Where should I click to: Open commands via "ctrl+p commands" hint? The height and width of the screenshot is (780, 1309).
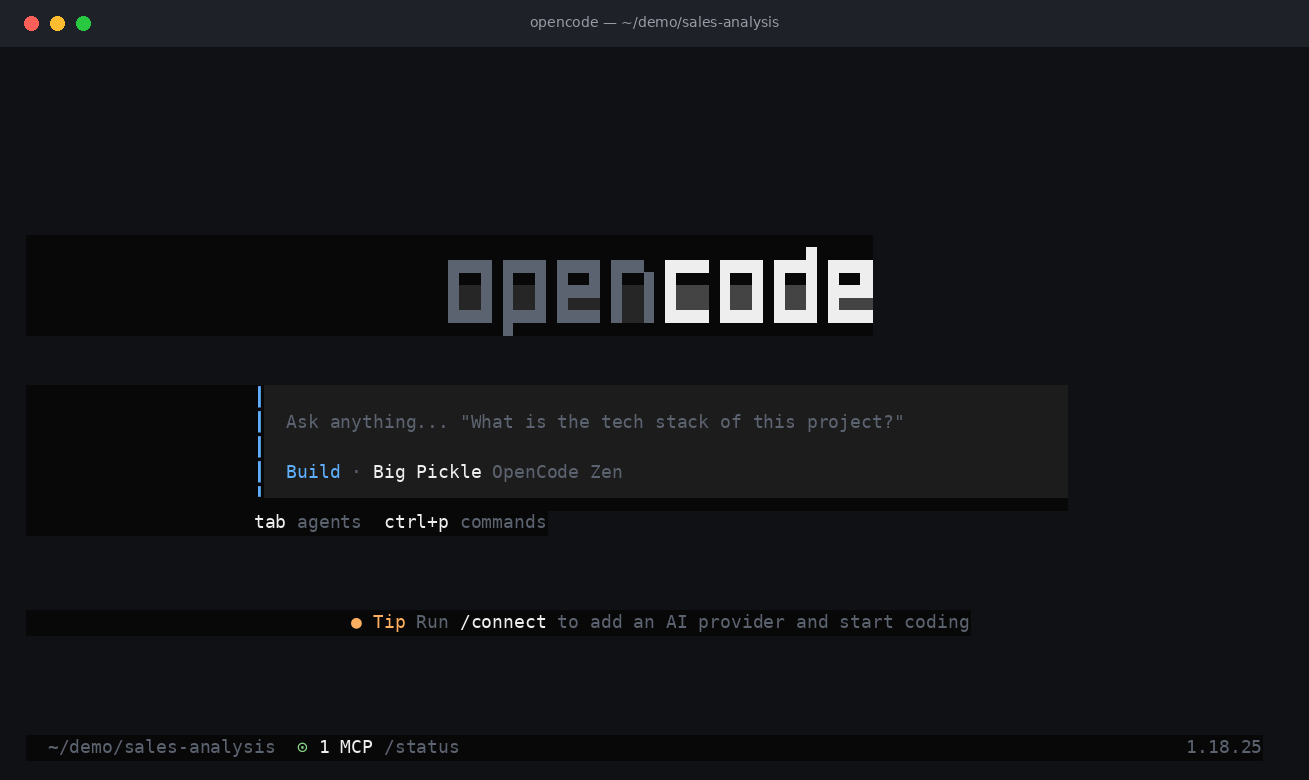point(465,522)
